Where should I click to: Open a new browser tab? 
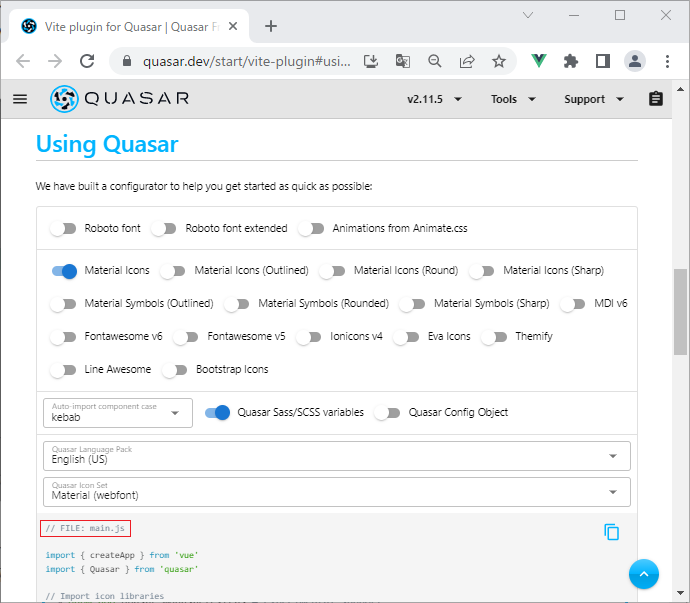pyautogui.click(x=271, y=26)
